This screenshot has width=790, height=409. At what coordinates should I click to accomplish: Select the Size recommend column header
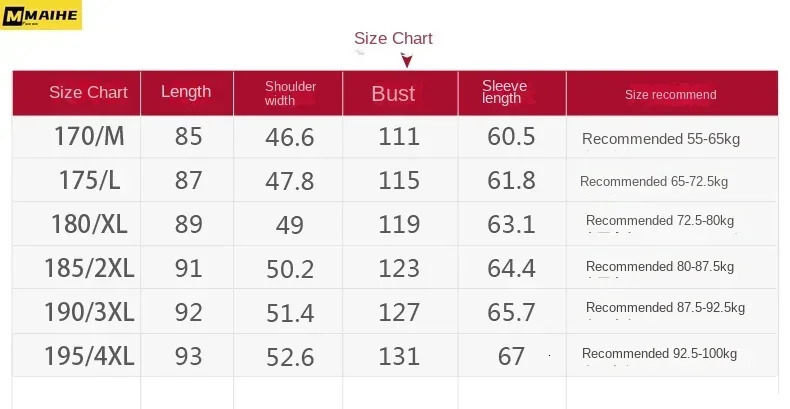pos(670,95)
